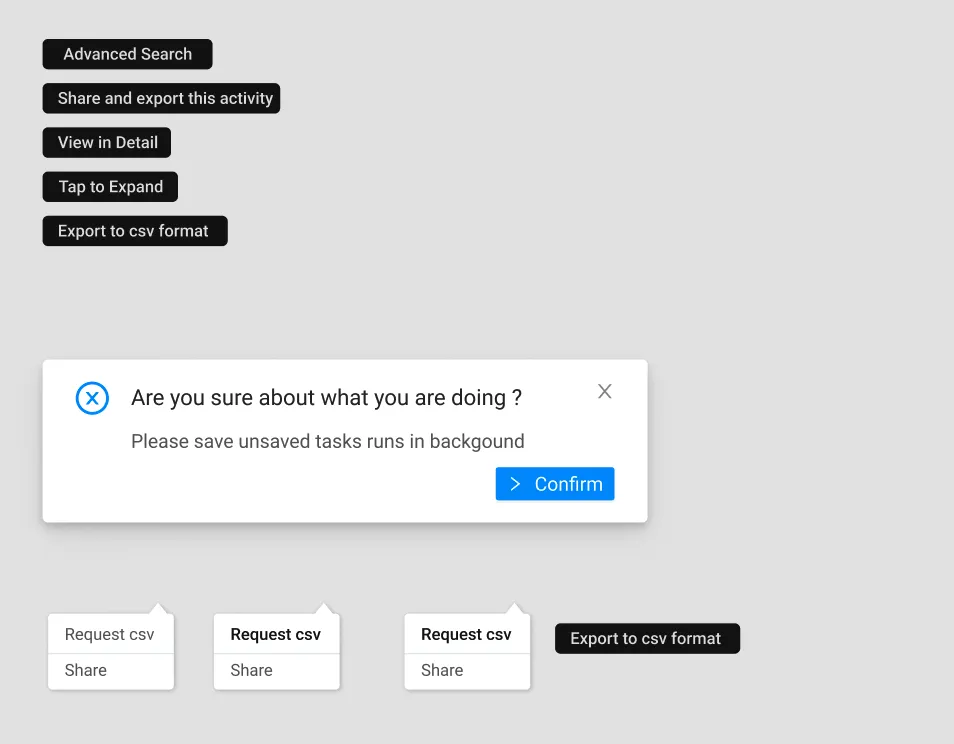This screenshot has height=744, width=954.
Task: Click the Share and export this activity label
Action: point(161,99)
